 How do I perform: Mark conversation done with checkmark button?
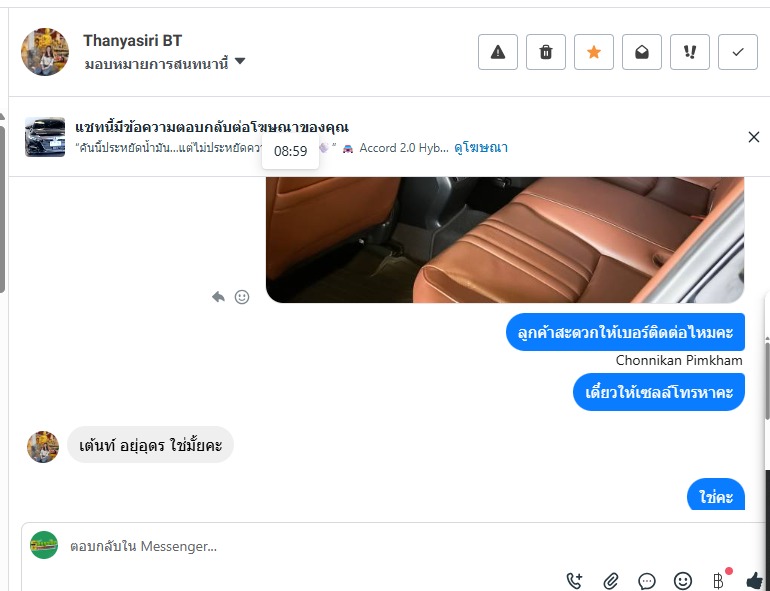click(x=738, y=52)
